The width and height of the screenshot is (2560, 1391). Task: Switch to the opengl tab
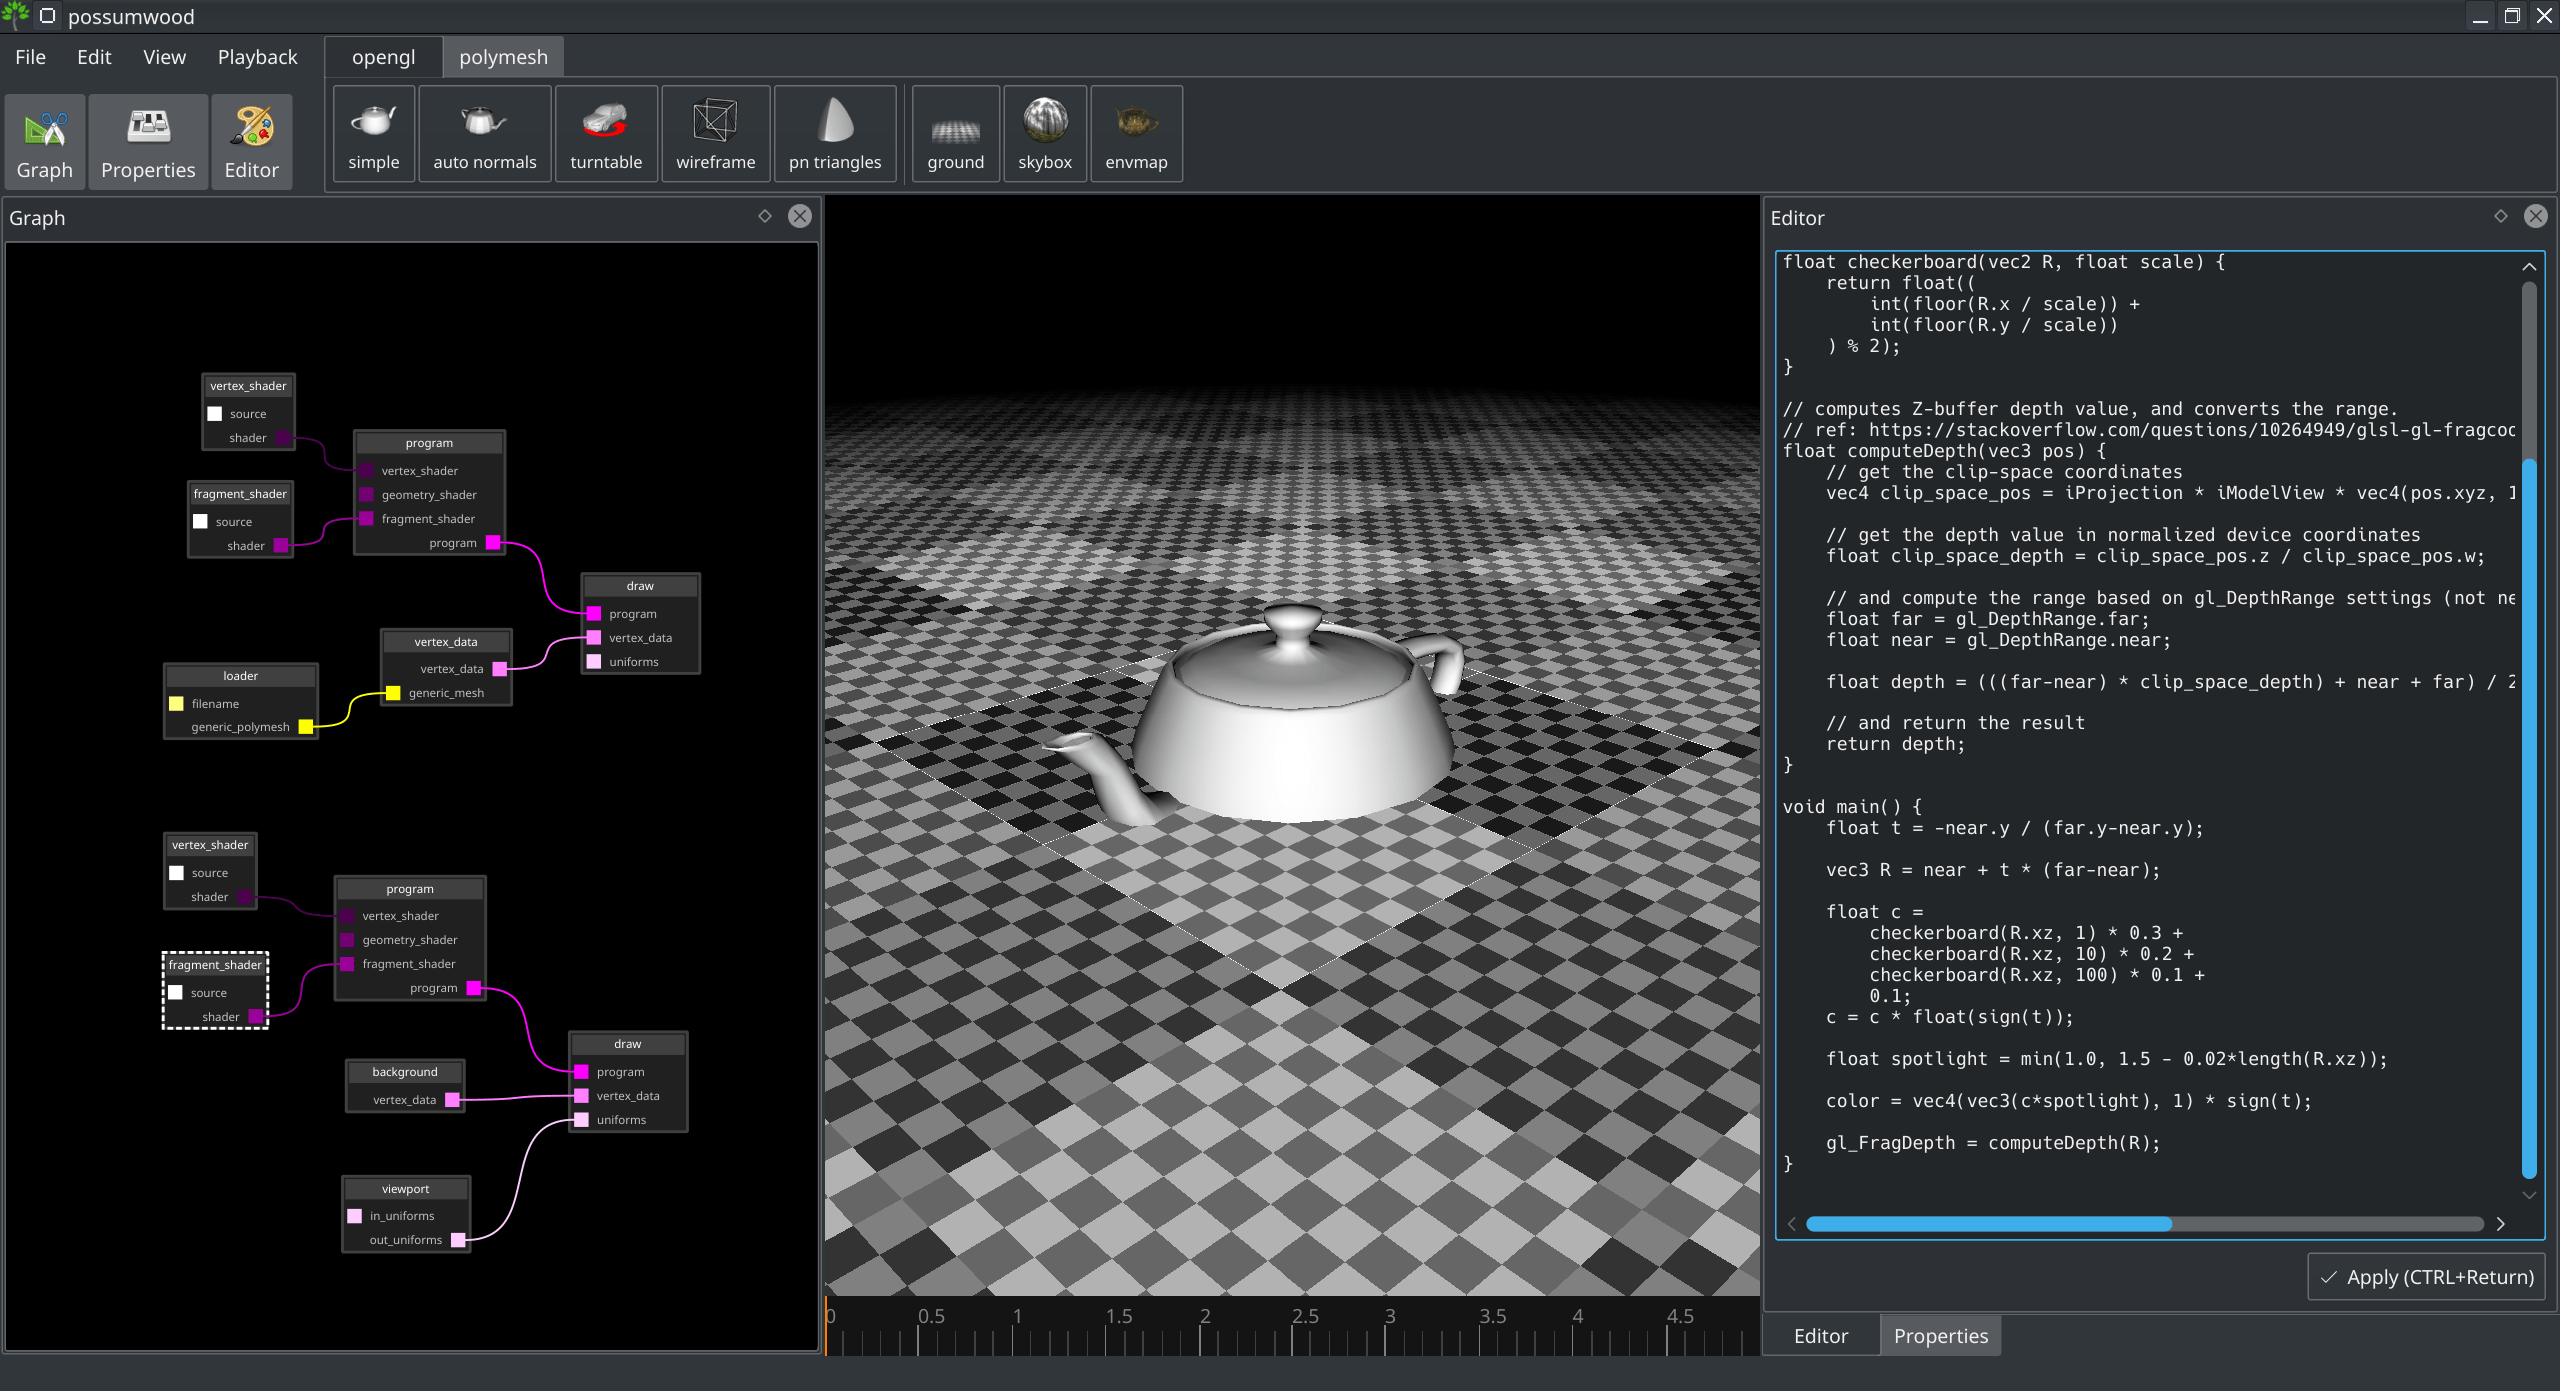[x=383, y=57]
